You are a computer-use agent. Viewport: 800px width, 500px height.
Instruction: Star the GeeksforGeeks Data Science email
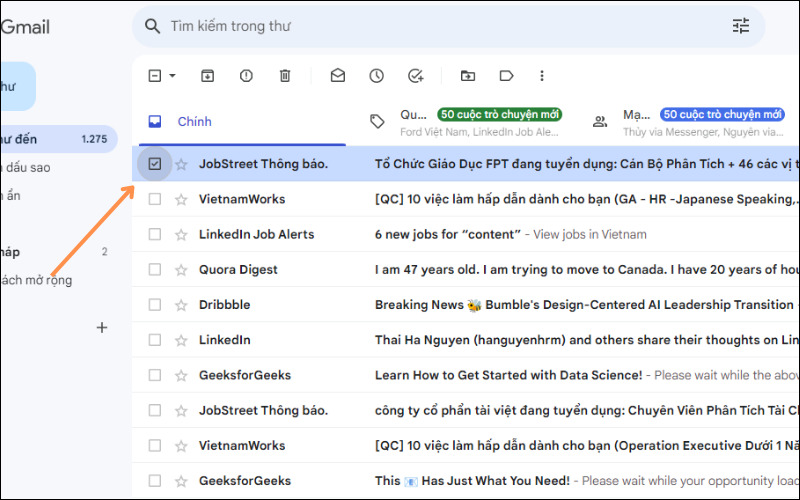[x=181, y=376]
